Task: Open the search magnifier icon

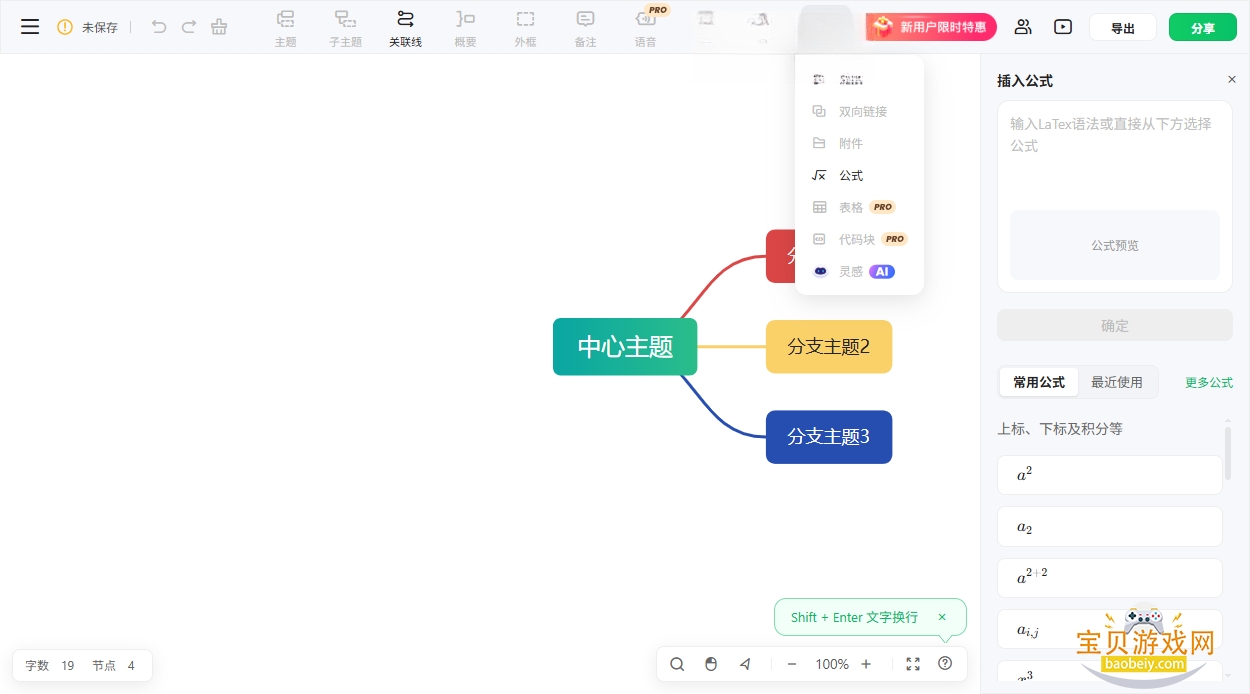Action: coord(677,664)
